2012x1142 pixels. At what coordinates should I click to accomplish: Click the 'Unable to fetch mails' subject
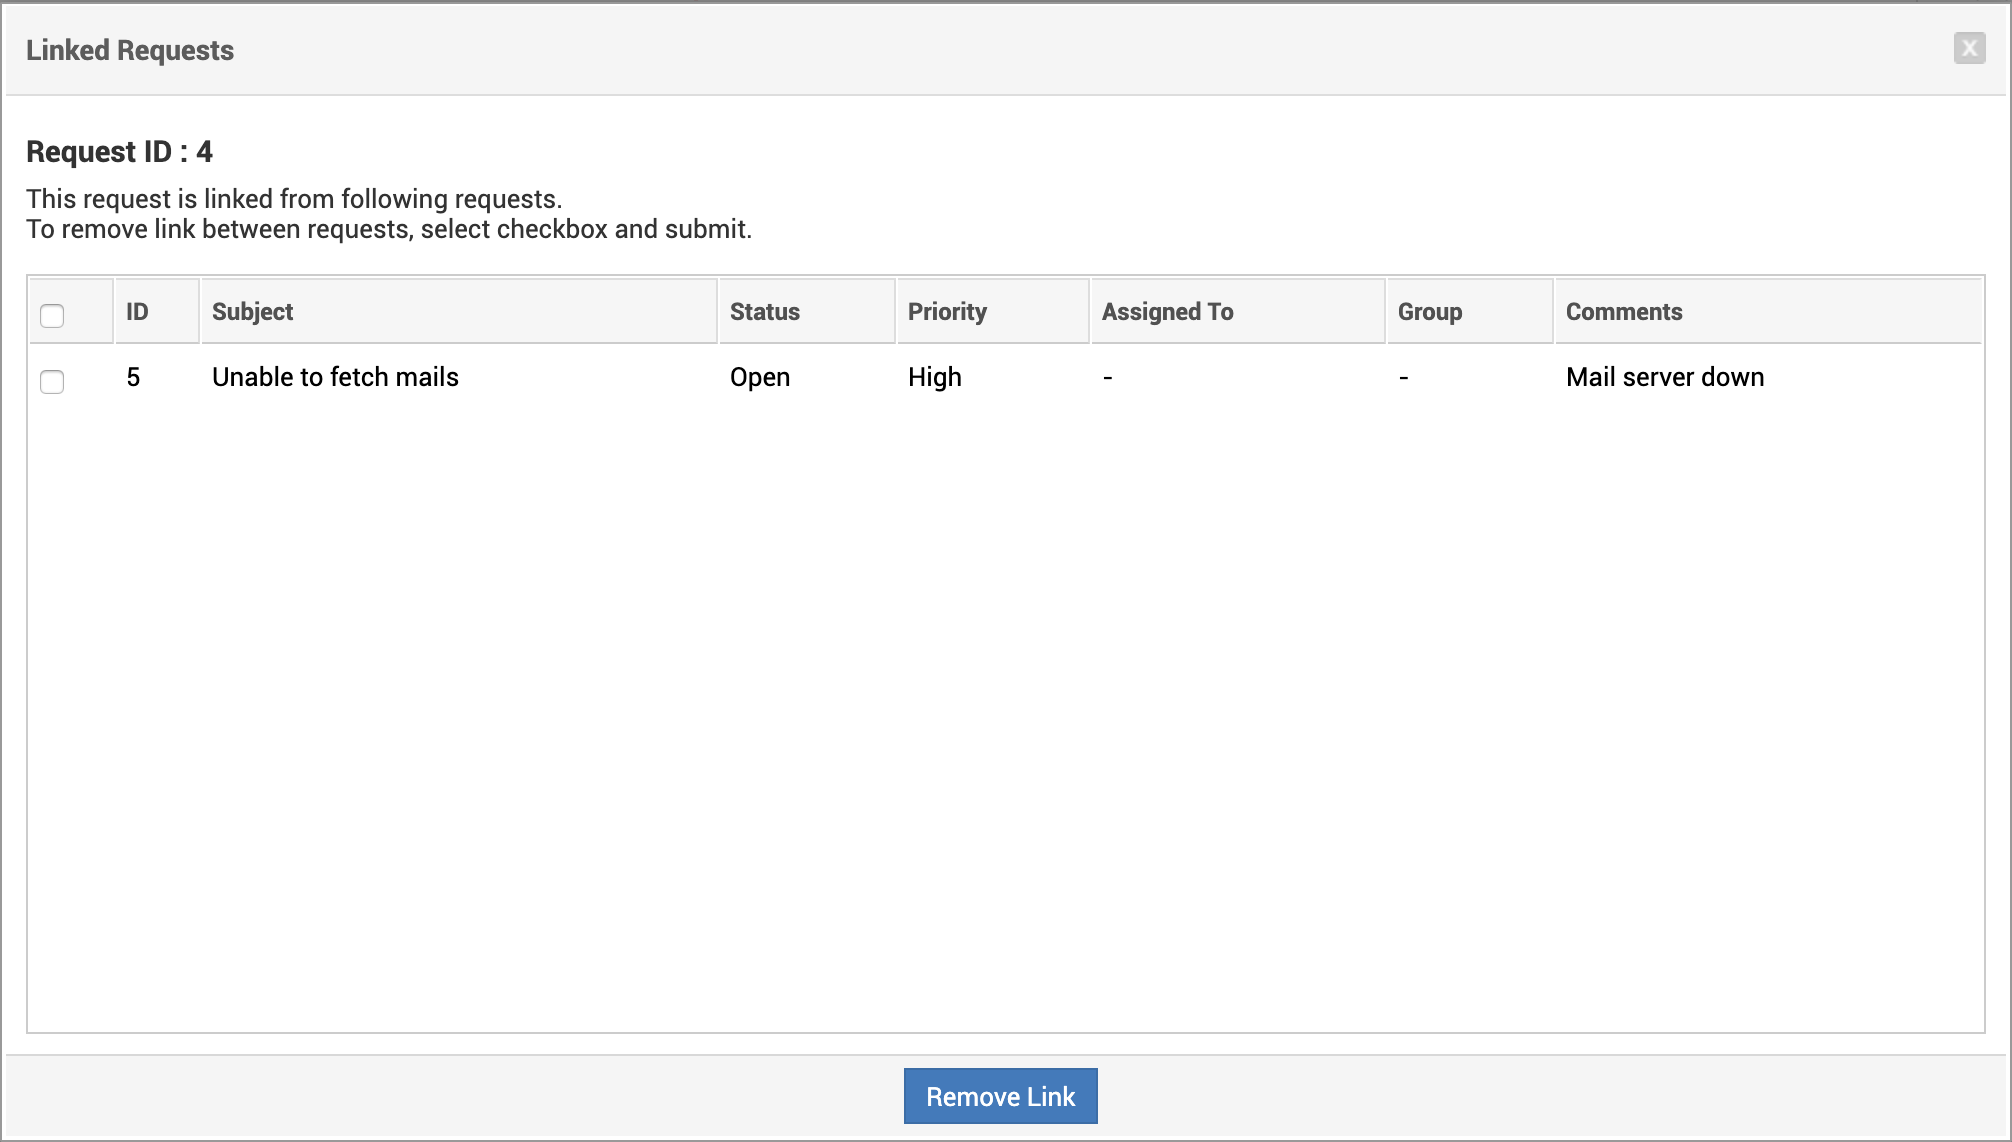coord(335,377)
